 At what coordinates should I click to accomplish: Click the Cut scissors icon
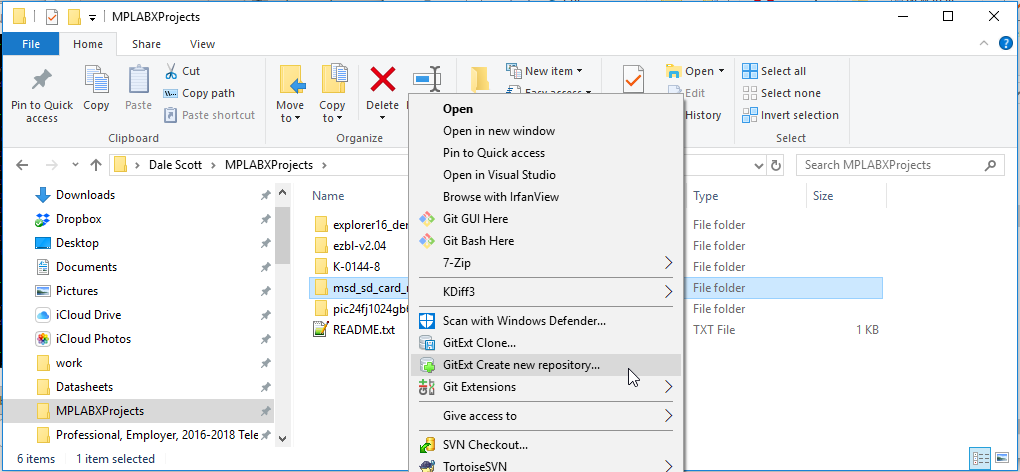171,71
